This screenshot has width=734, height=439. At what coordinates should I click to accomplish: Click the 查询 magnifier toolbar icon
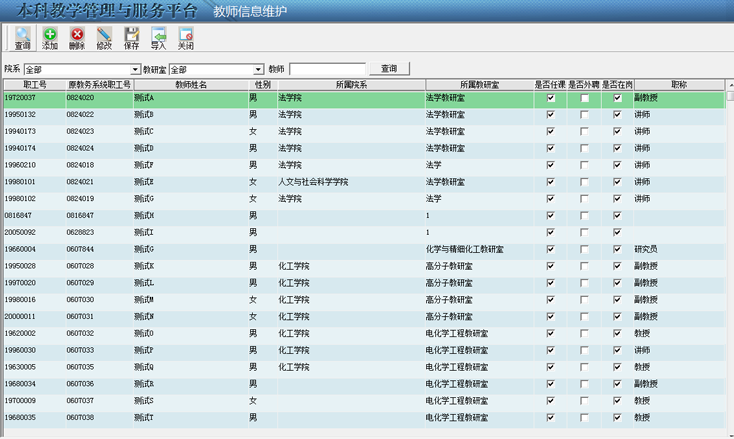pos(22,38)
